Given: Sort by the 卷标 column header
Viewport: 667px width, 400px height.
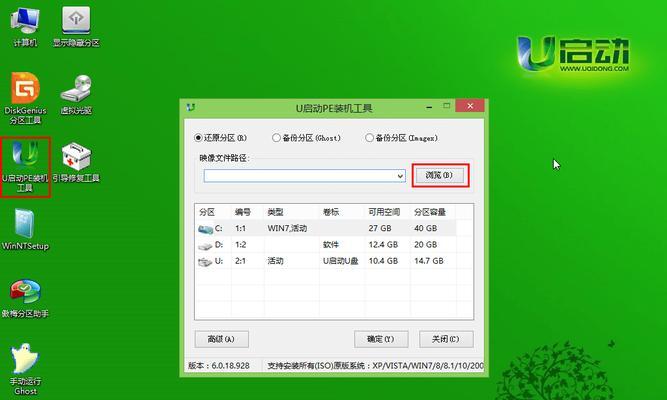Looking at the screenshot, I should click(331, 212).
